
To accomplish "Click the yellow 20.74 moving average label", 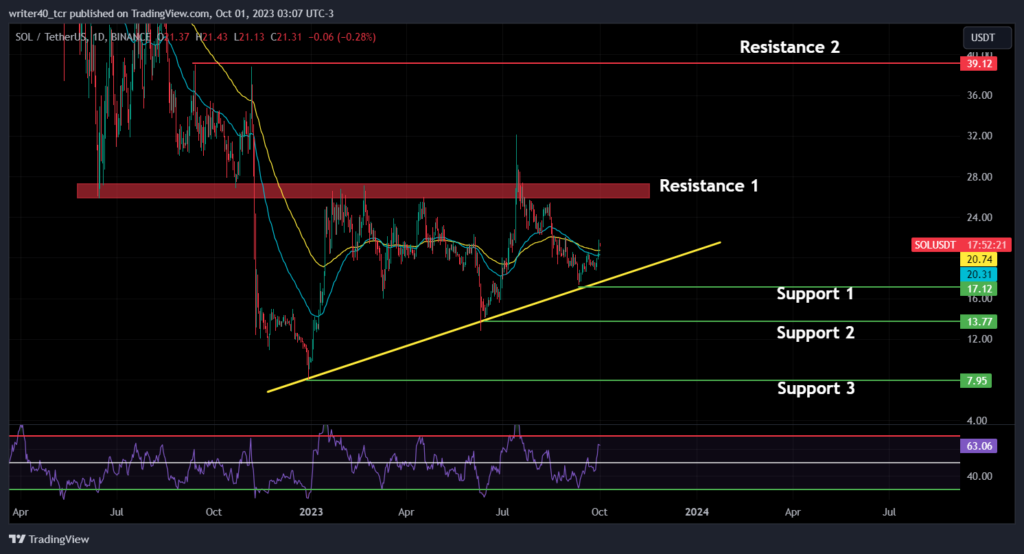I will tap(978, 259).
